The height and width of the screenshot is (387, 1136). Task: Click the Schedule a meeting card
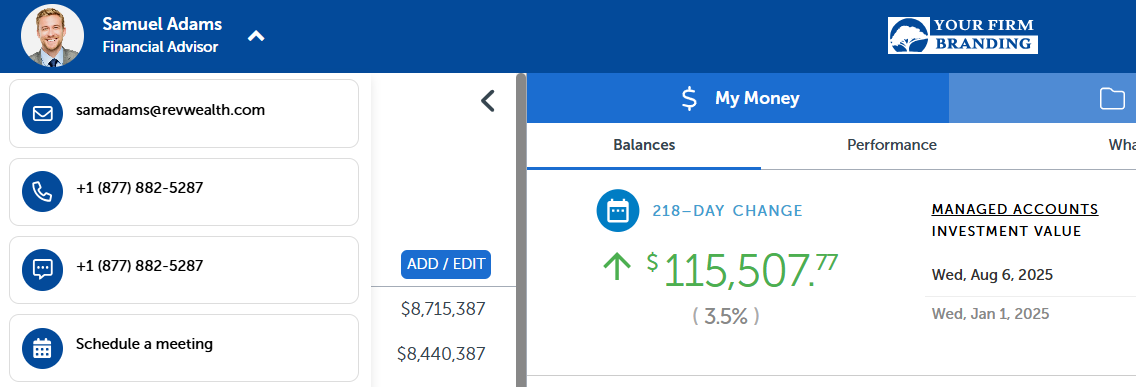(x=184, y=348)
